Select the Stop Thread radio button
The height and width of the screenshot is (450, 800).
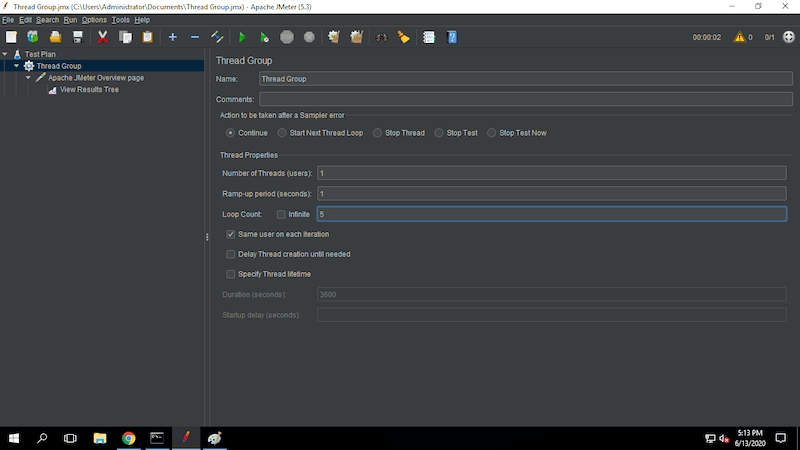coord(377,133)
